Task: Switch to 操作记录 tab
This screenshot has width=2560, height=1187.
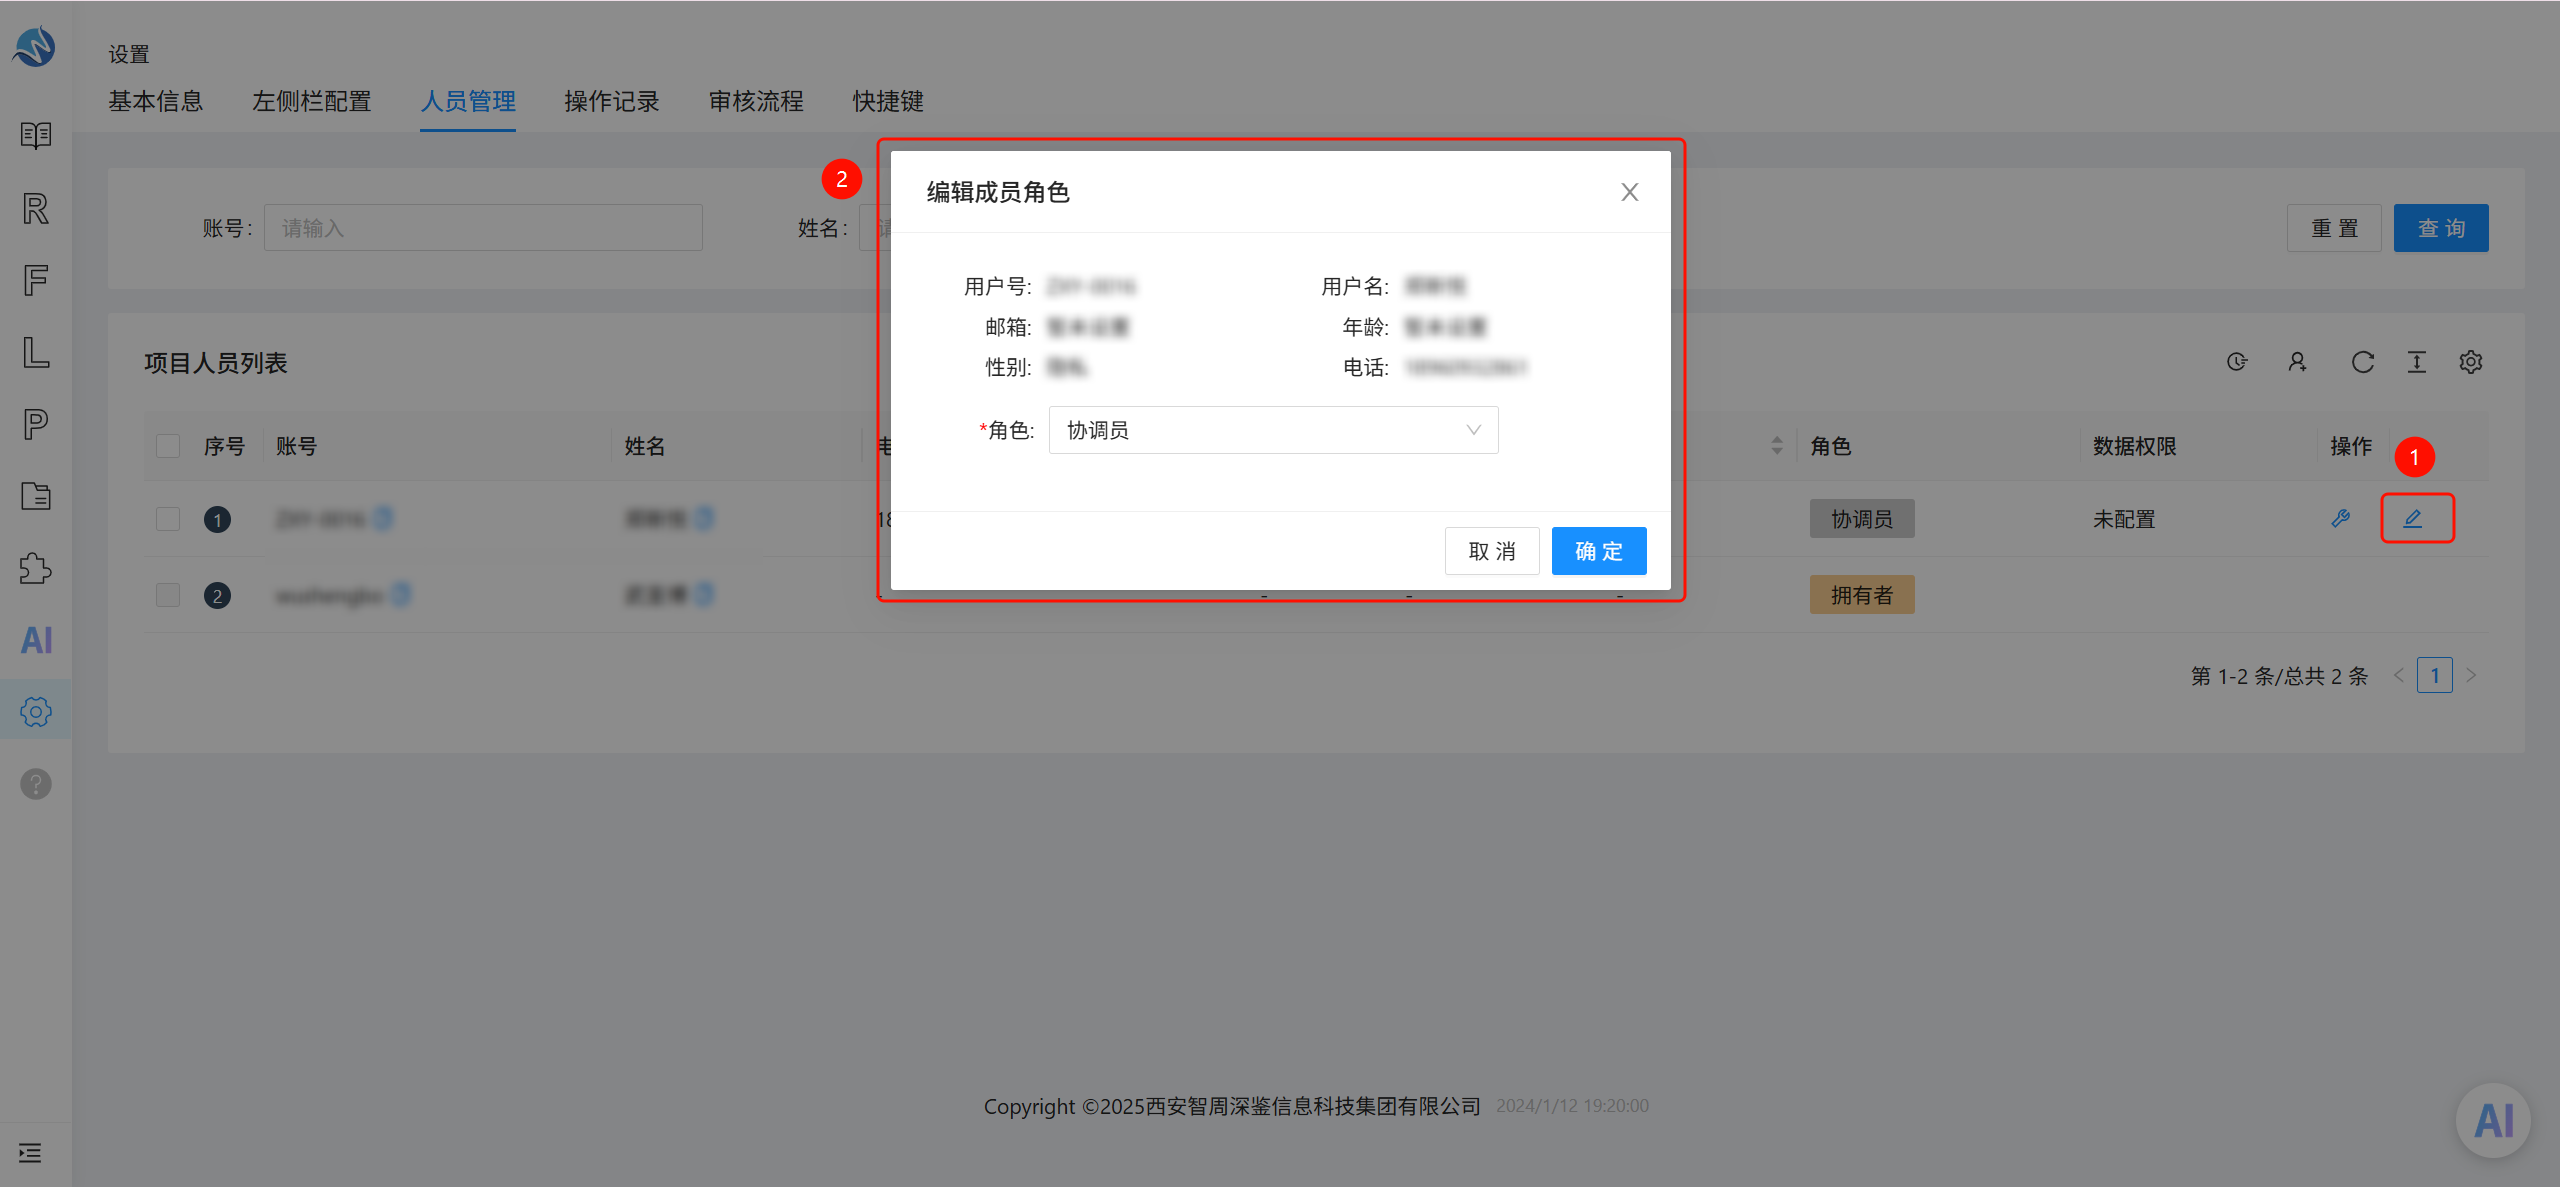Action: click(612, 101)
